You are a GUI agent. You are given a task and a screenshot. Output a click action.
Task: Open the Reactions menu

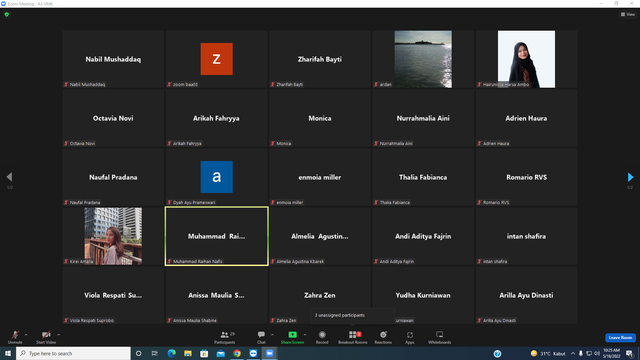coord(383,337)
